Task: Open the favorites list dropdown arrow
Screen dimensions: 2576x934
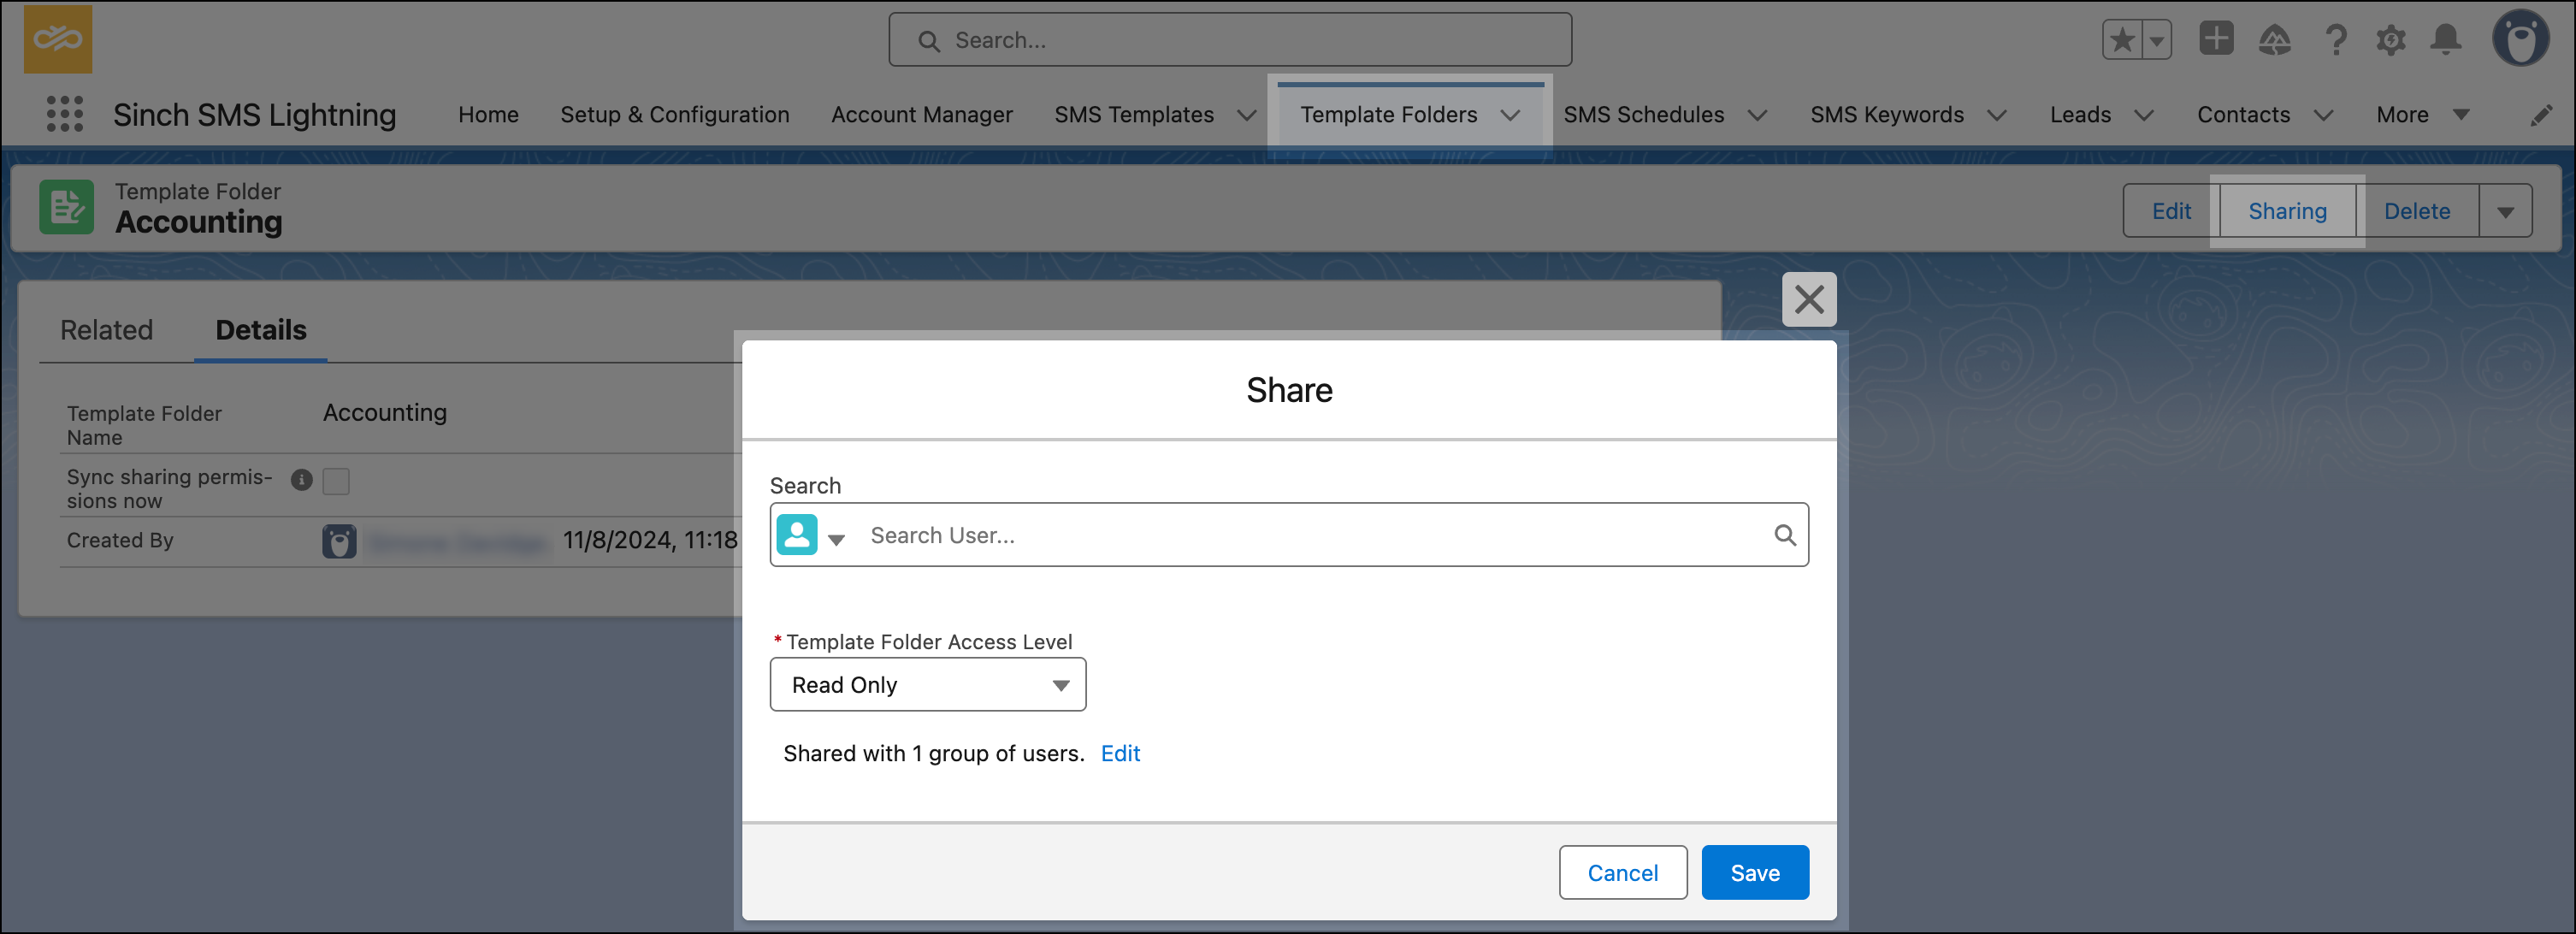Action: click(2157, 40)
